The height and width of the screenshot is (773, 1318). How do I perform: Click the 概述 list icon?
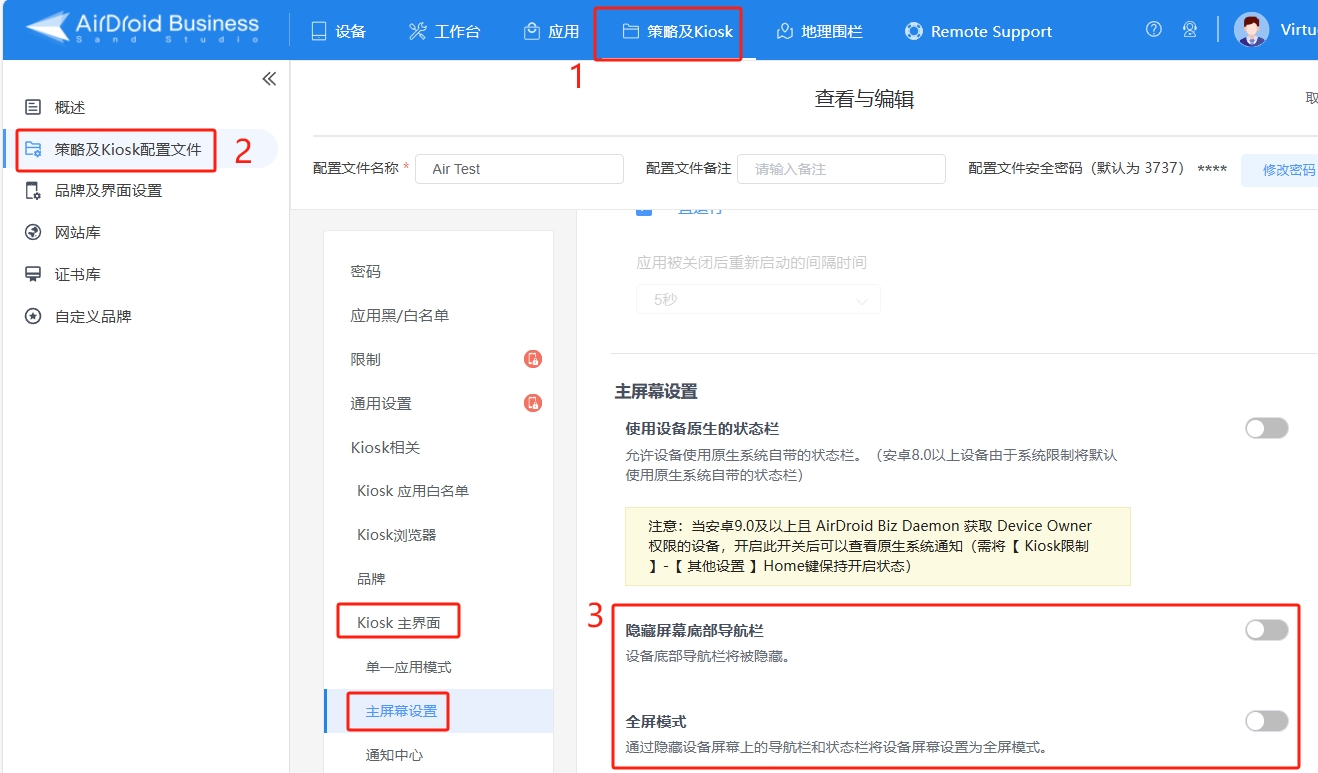(x=33, y=107)
